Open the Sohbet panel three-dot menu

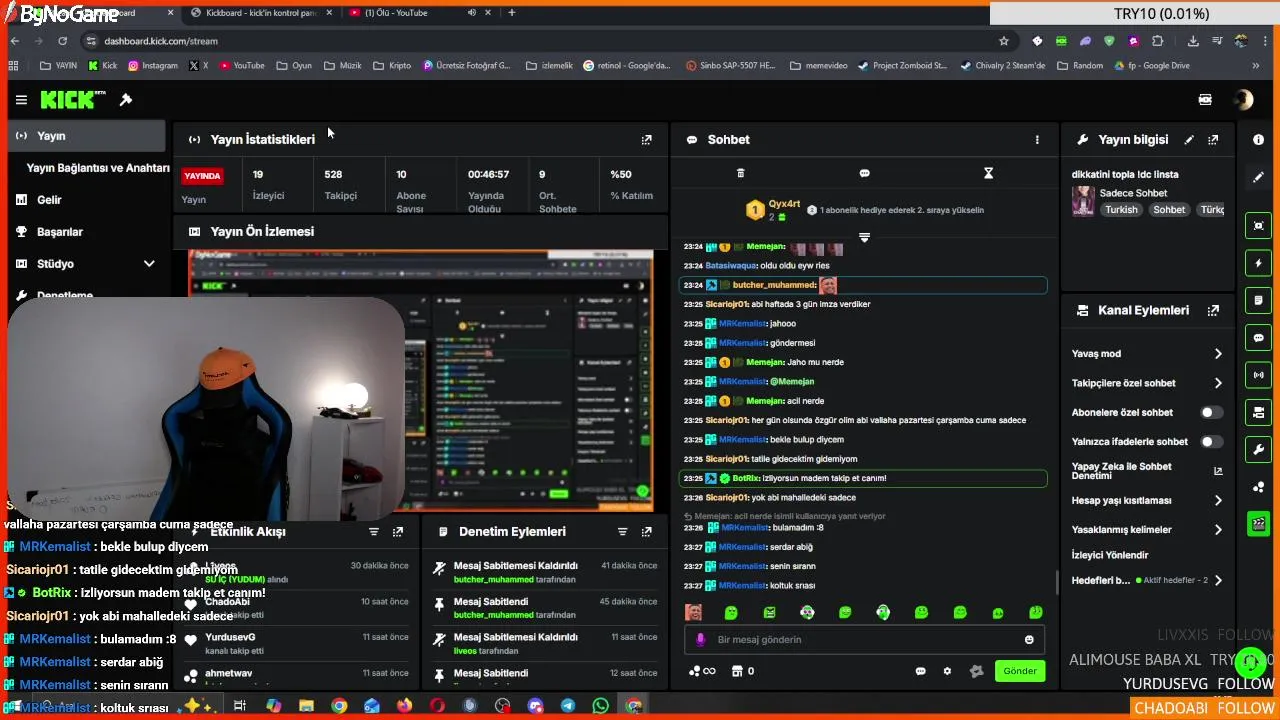[1037, 140]
